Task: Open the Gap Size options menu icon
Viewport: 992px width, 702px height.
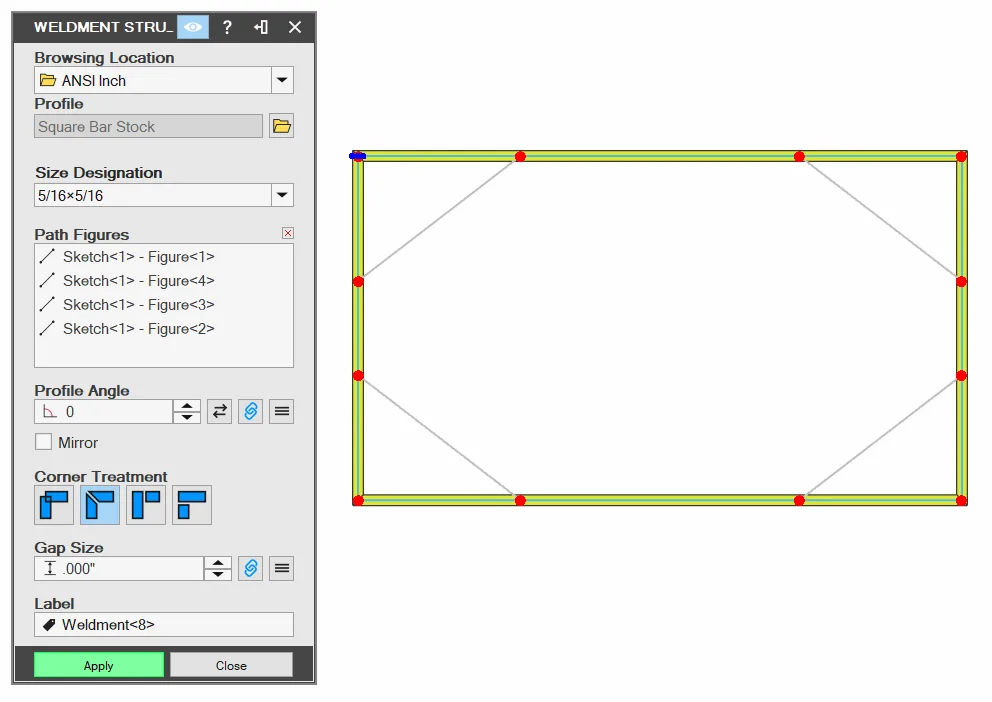Action: pos(282,569)
